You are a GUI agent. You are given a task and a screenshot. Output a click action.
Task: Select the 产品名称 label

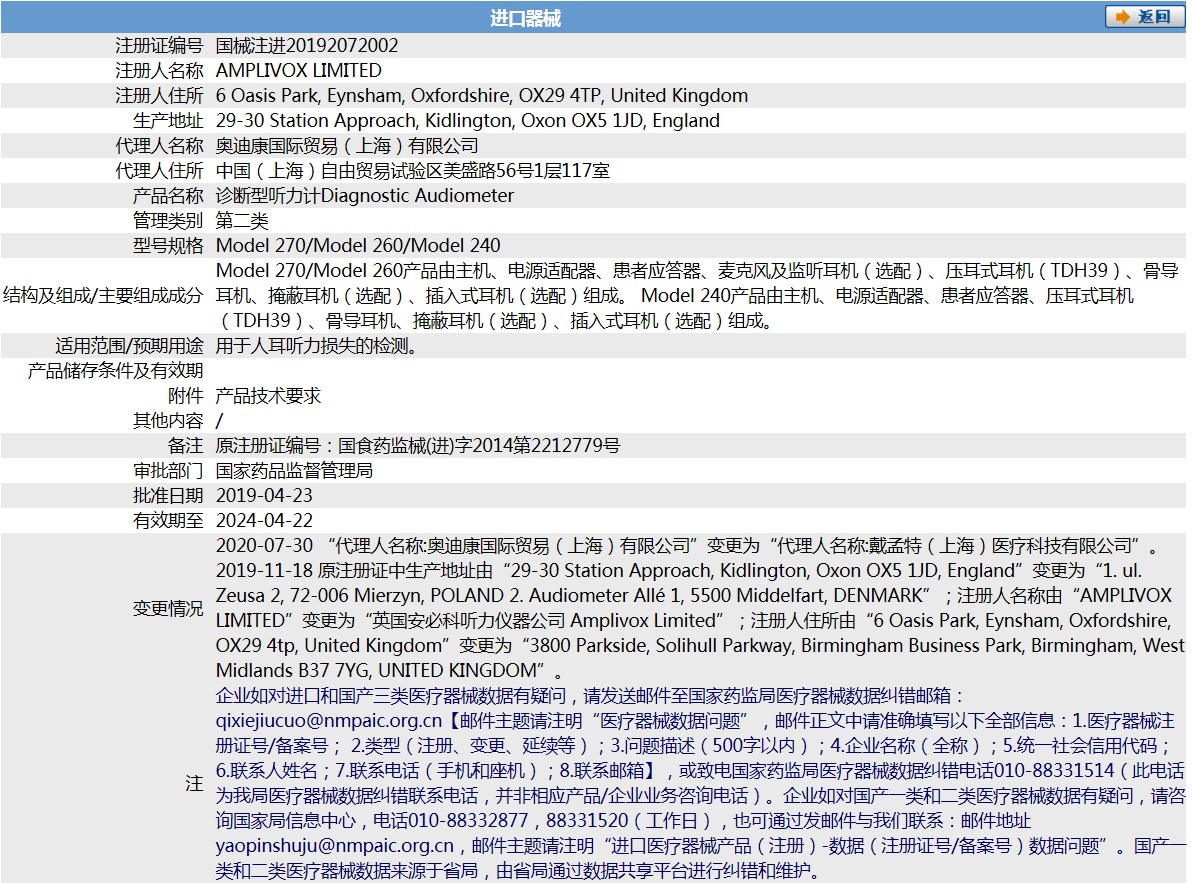click(168, 196)
